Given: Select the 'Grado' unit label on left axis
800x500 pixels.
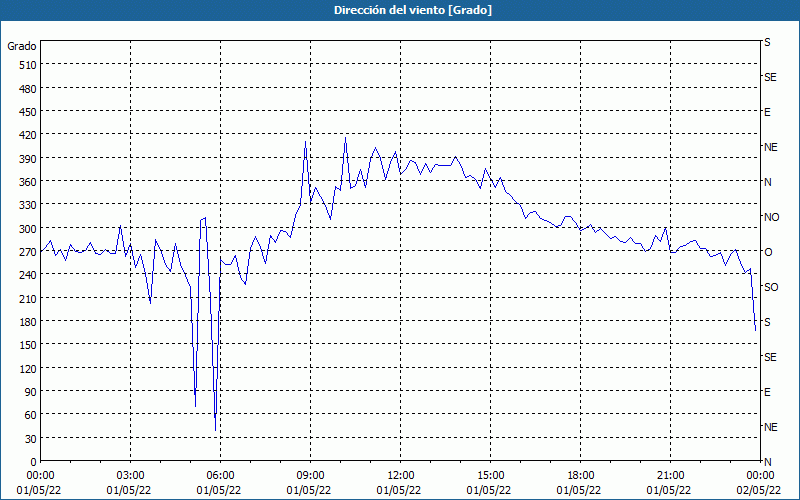Looking at the screenshot, I should click(22, 46).
